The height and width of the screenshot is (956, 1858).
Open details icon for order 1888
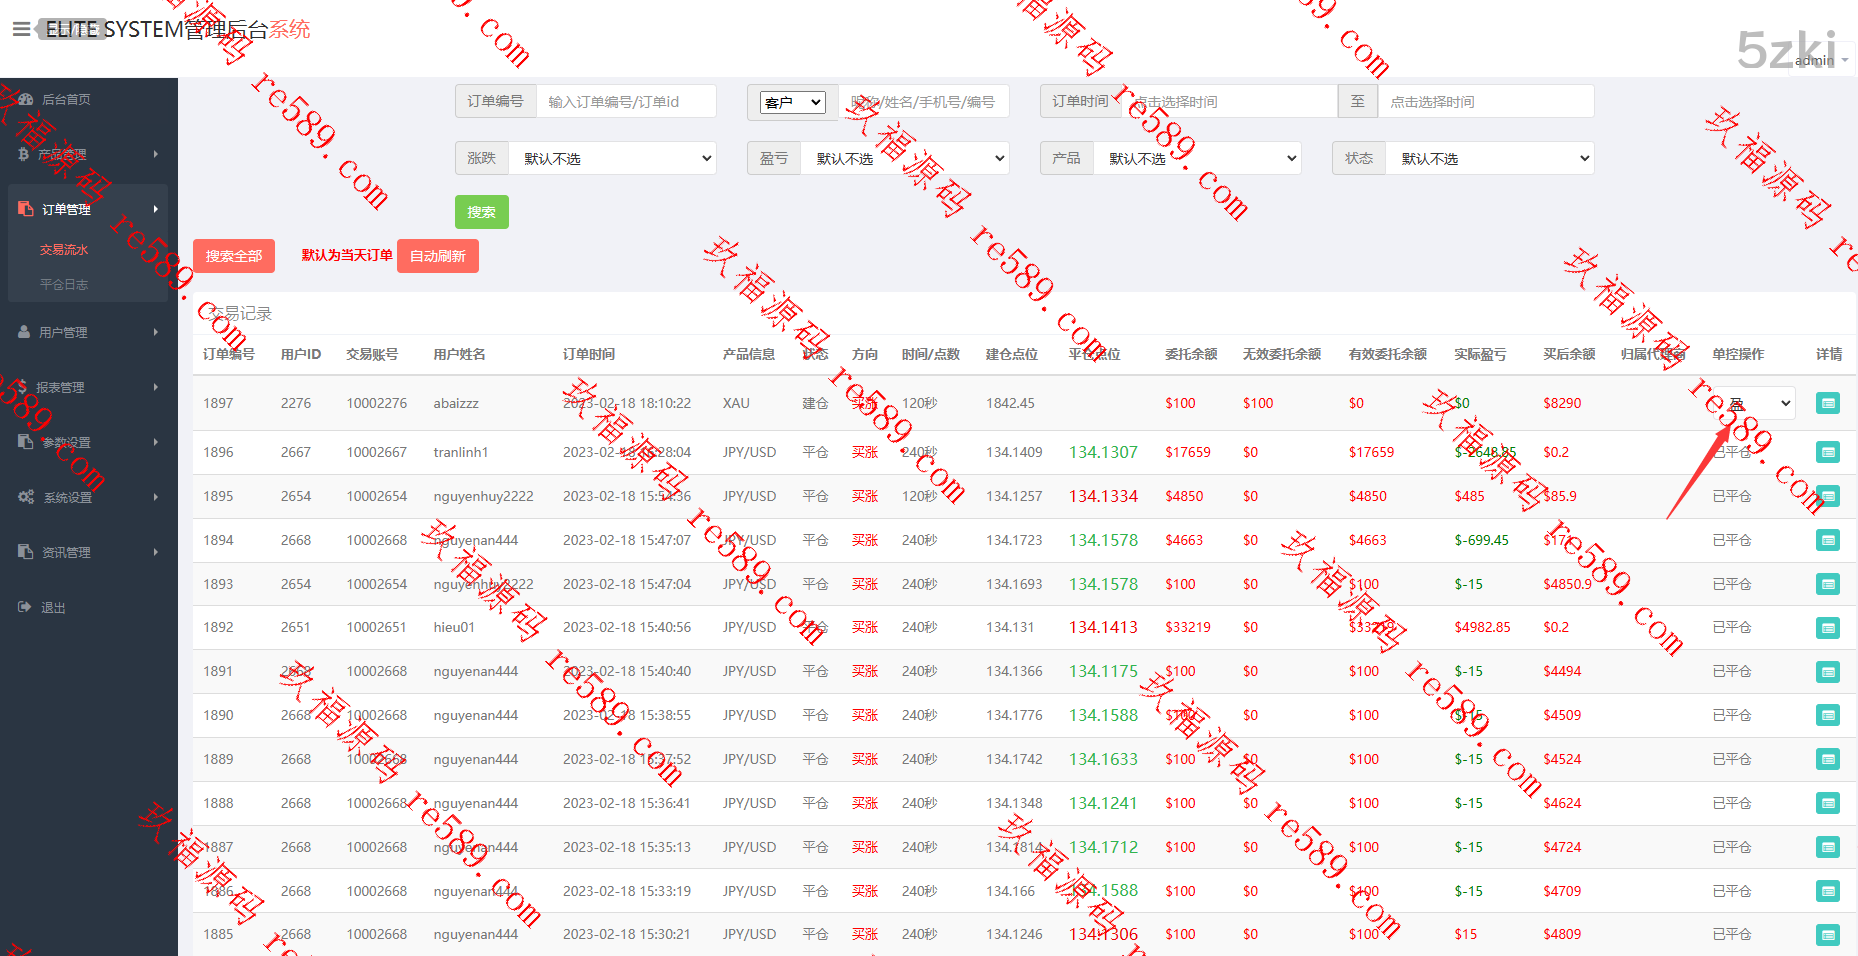coord(1827,803)
